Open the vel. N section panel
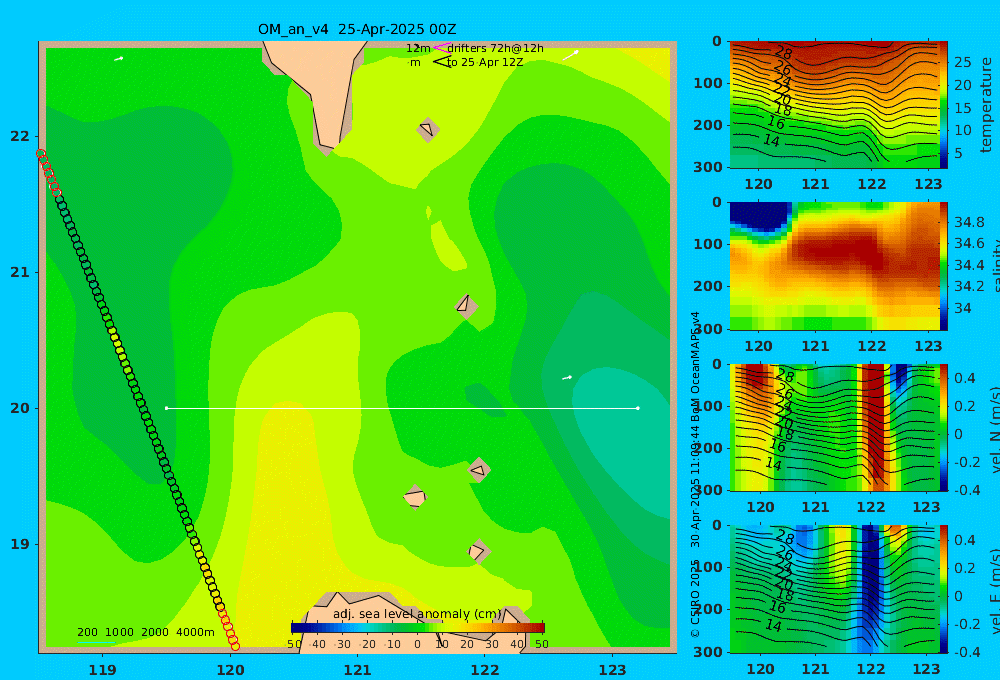 point(834,427)
